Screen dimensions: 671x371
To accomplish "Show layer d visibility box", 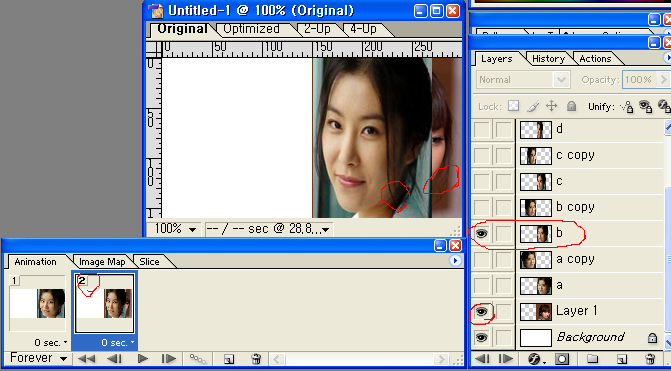I will click(481, 130).
